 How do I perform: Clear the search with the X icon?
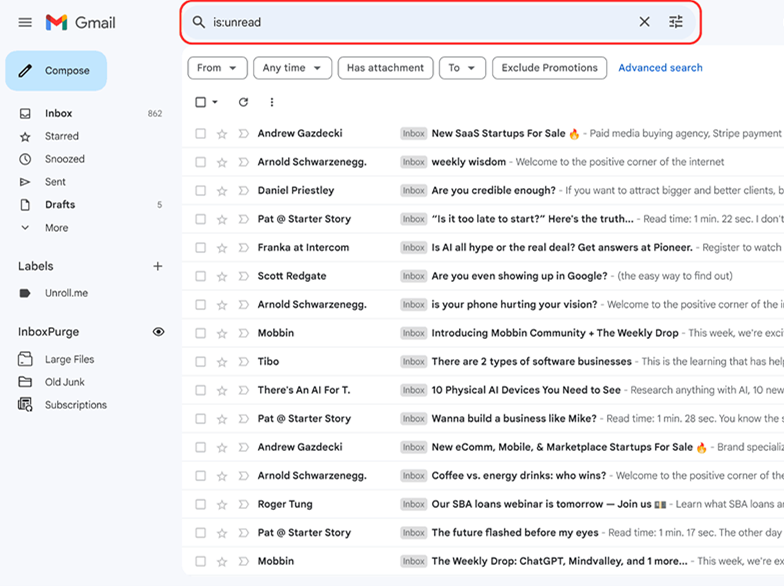(x=644, y=22)
